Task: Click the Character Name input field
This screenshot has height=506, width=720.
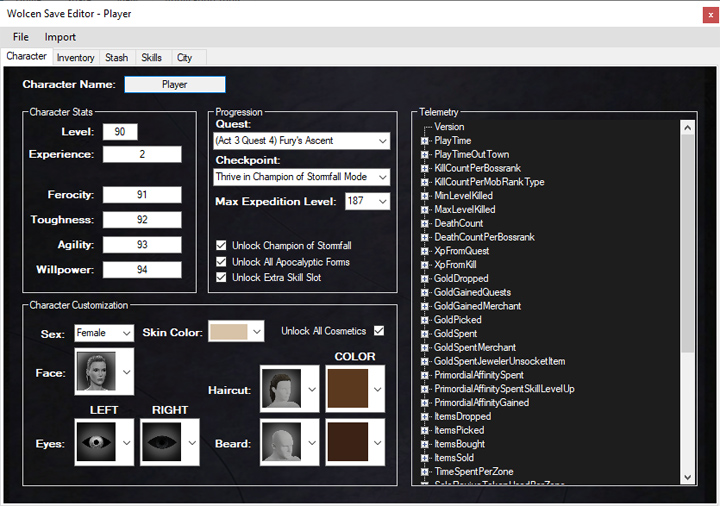Action: 175,85
